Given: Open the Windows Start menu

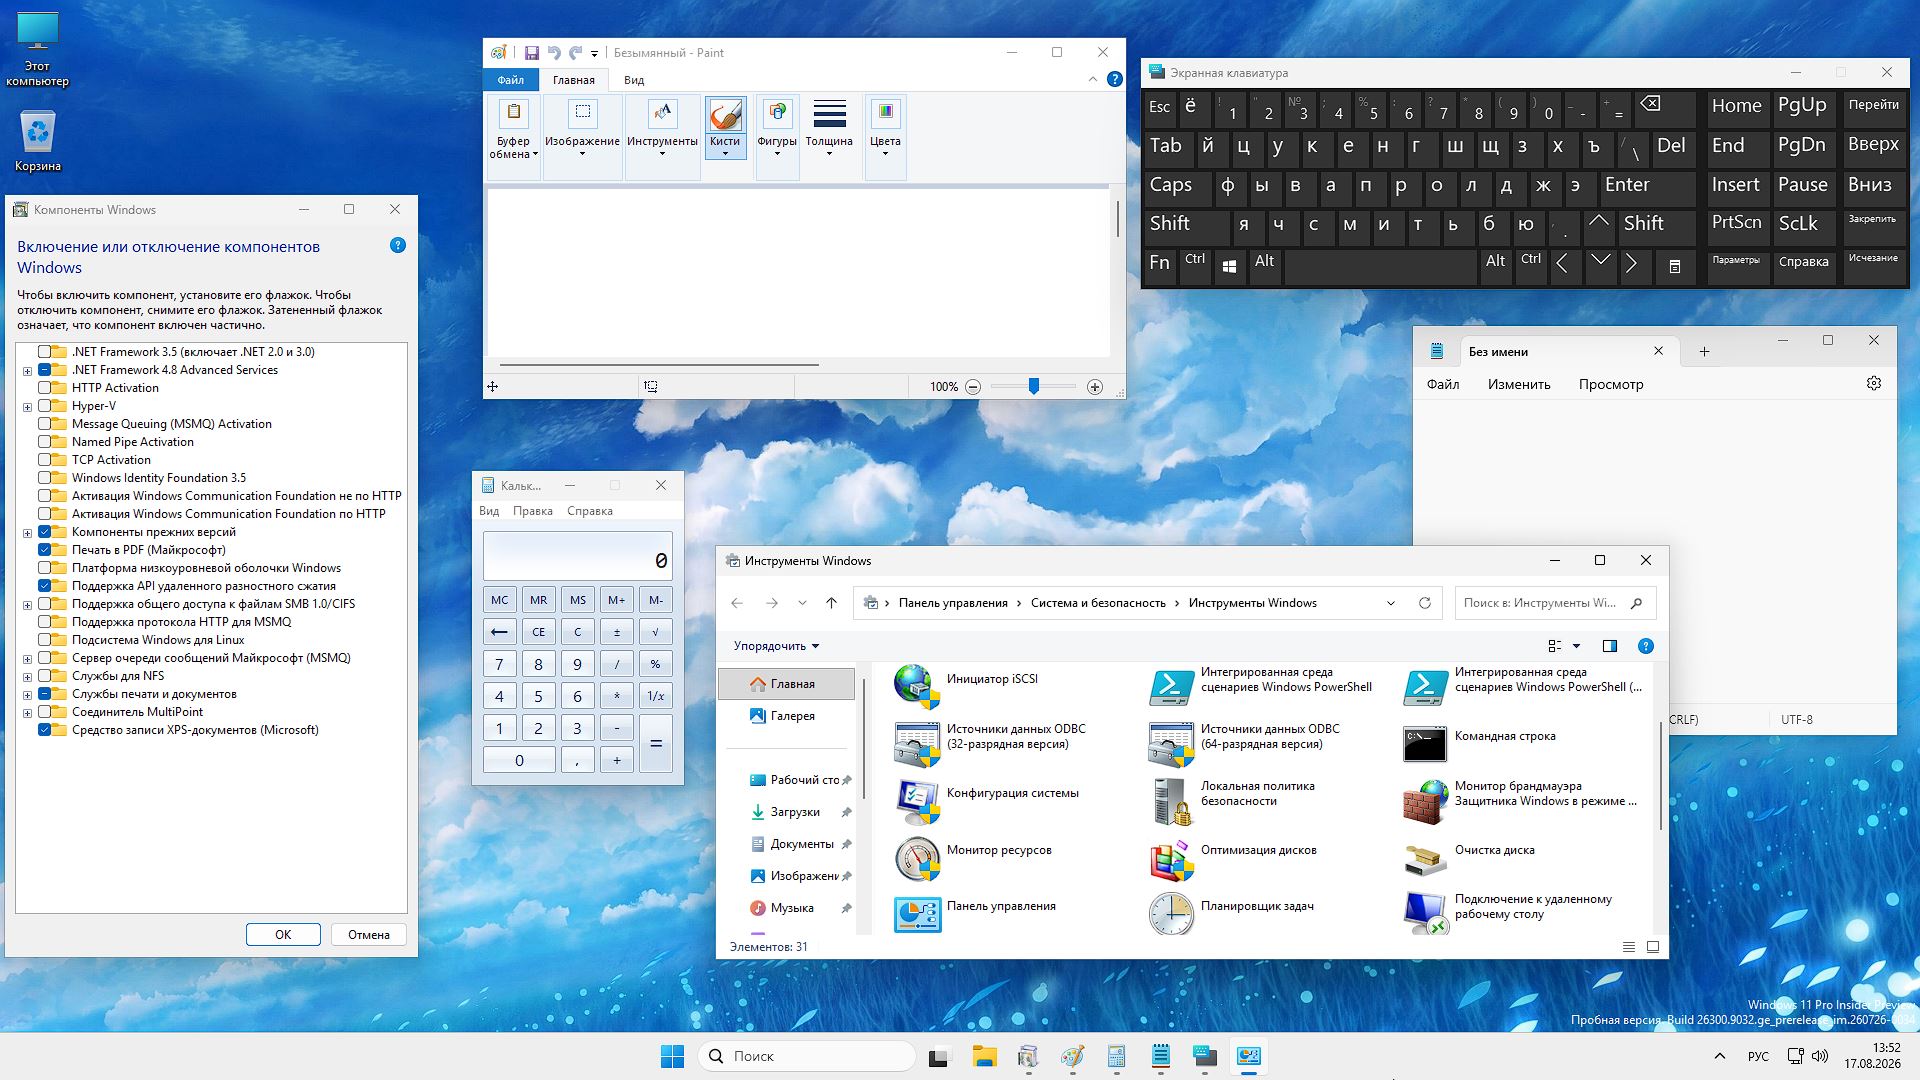Looking at the screenshot, I should coord(672,1056).
